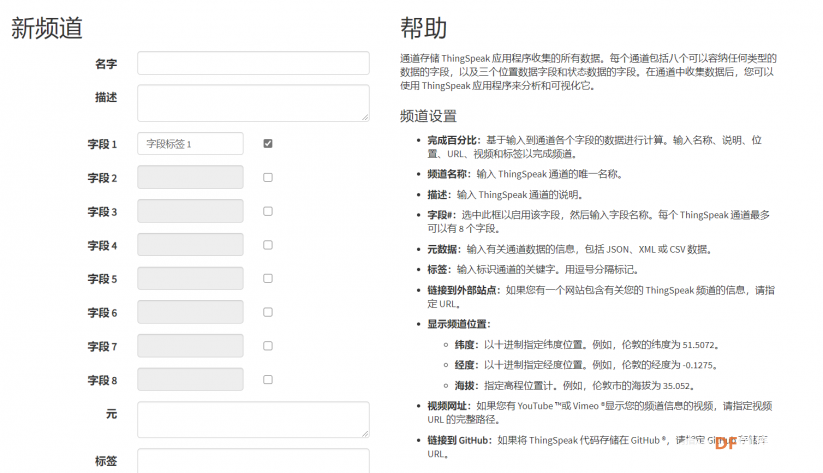Click the 名字 name input field
Screen dimensions: 823x473
pos(253,63)
